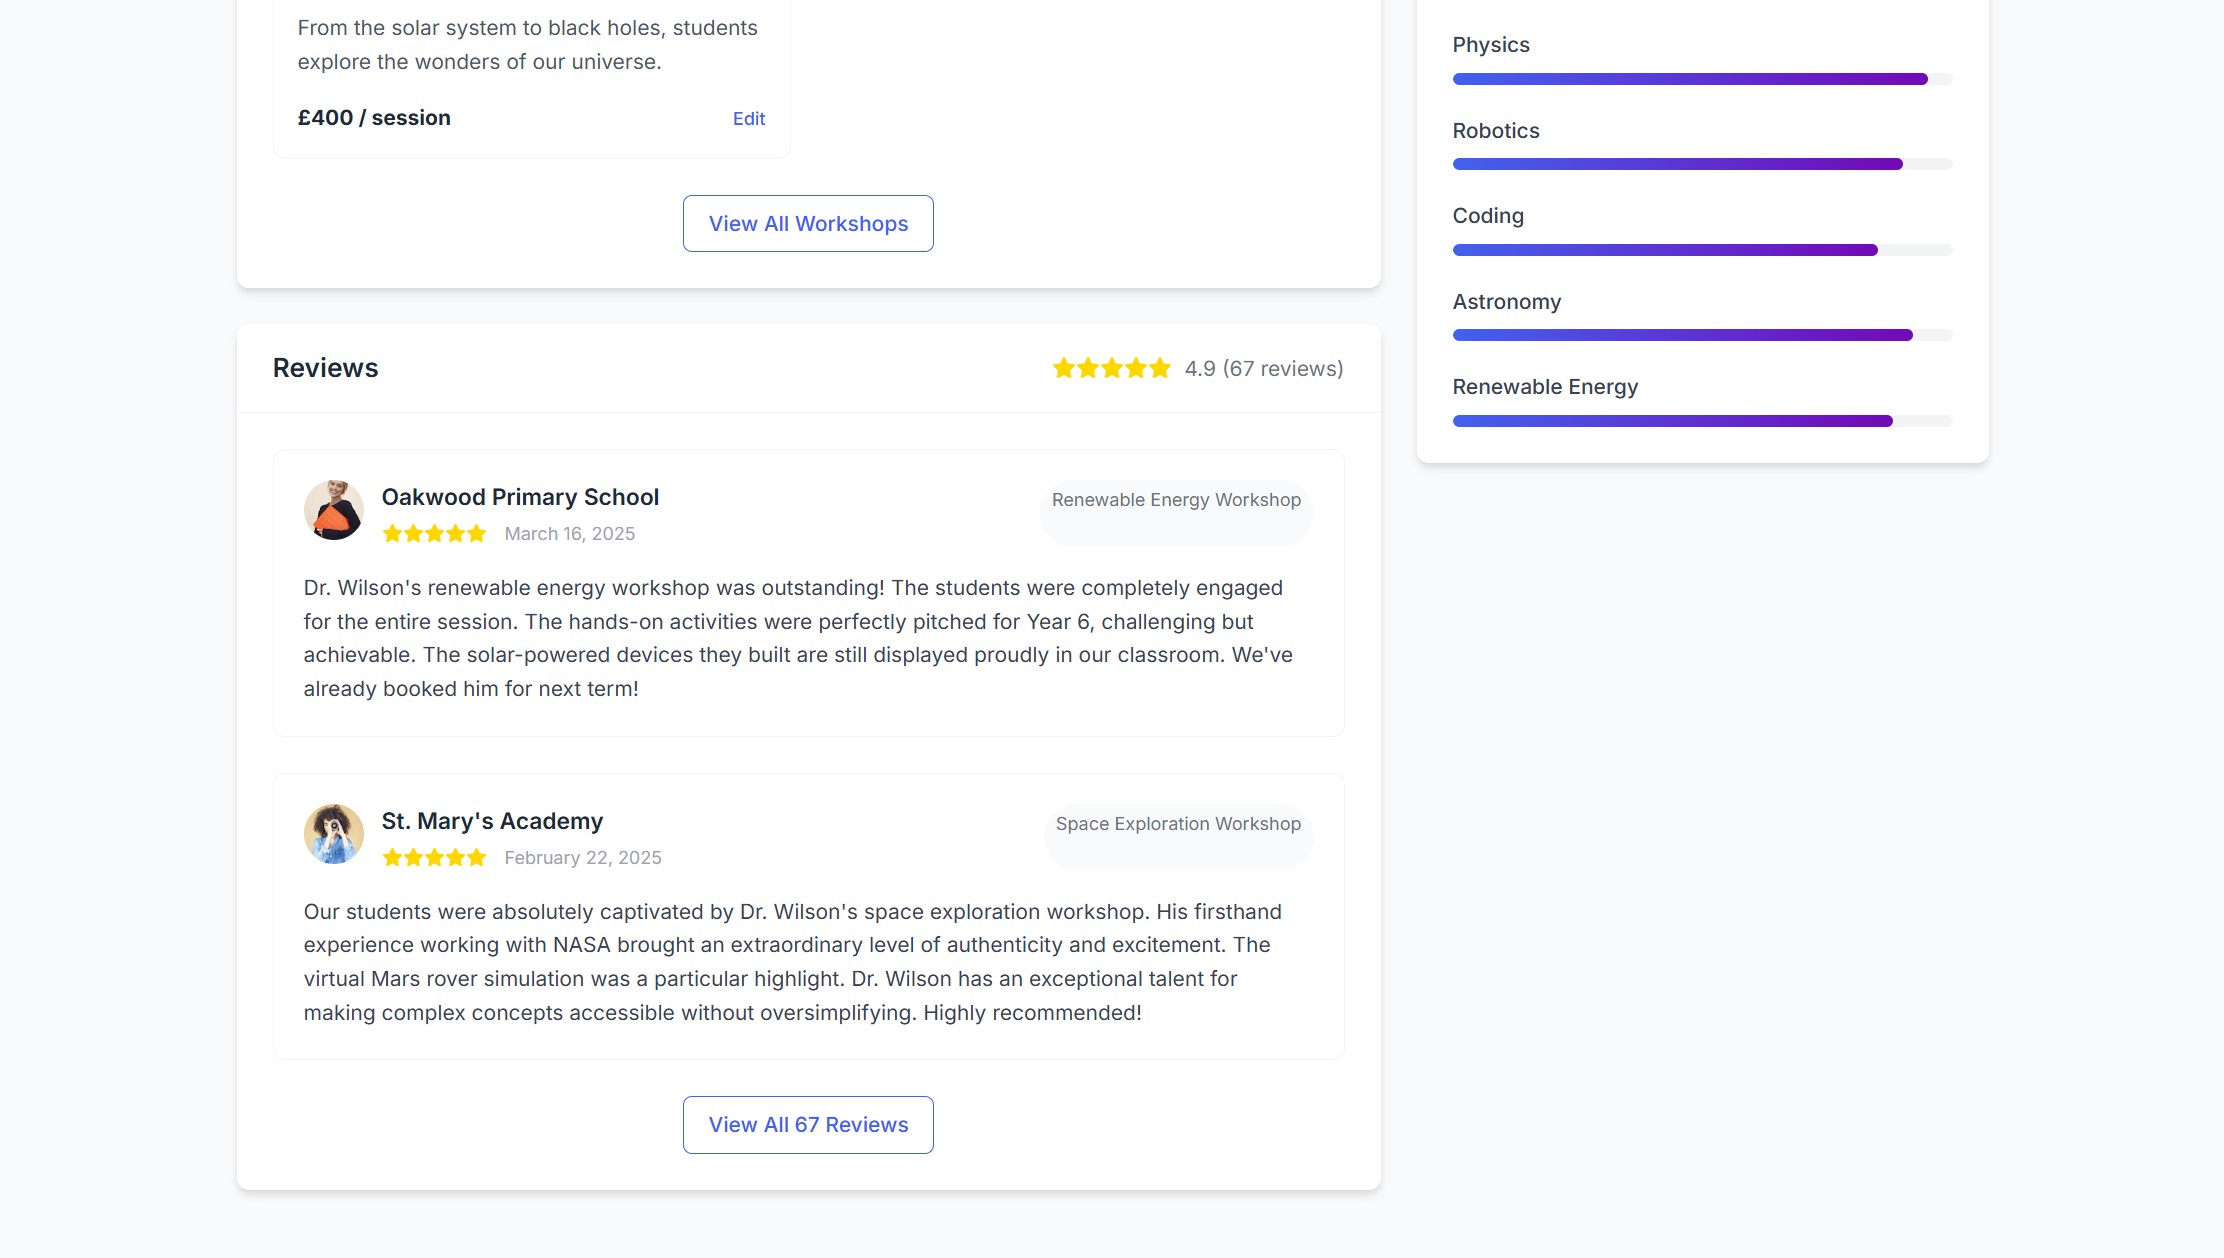Click the "£400 / session" price

374,118
